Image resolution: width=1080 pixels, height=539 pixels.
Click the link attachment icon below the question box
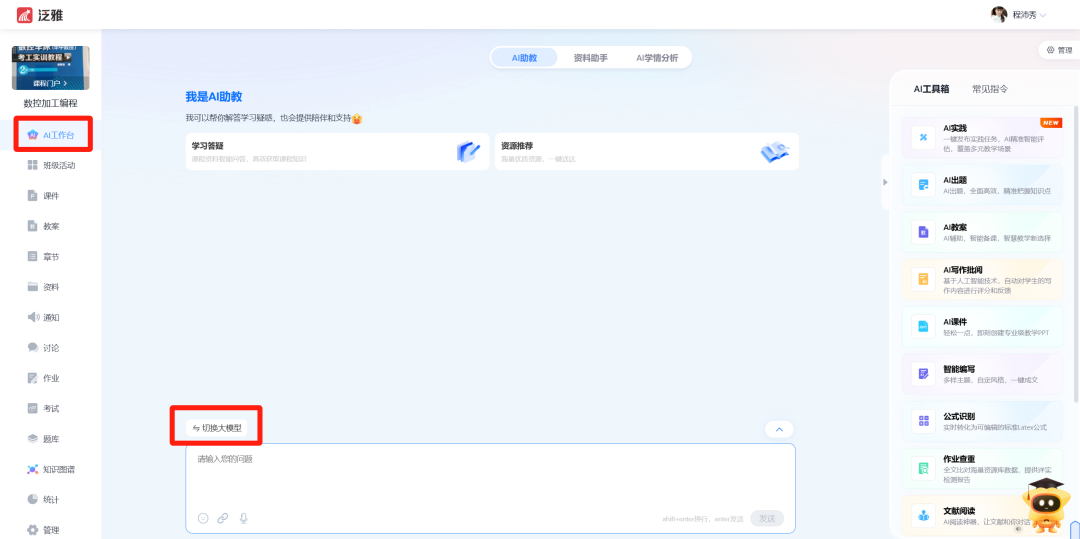223,518
